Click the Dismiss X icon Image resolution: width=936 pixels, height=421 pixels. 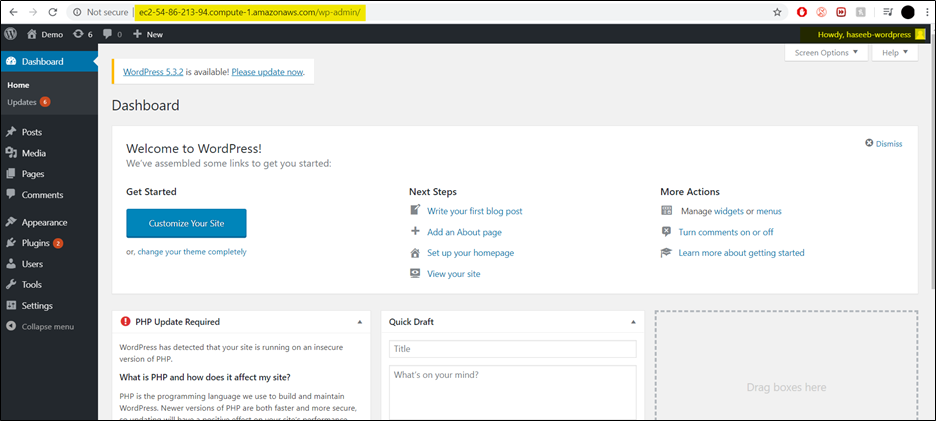click(x=869, y=143)
